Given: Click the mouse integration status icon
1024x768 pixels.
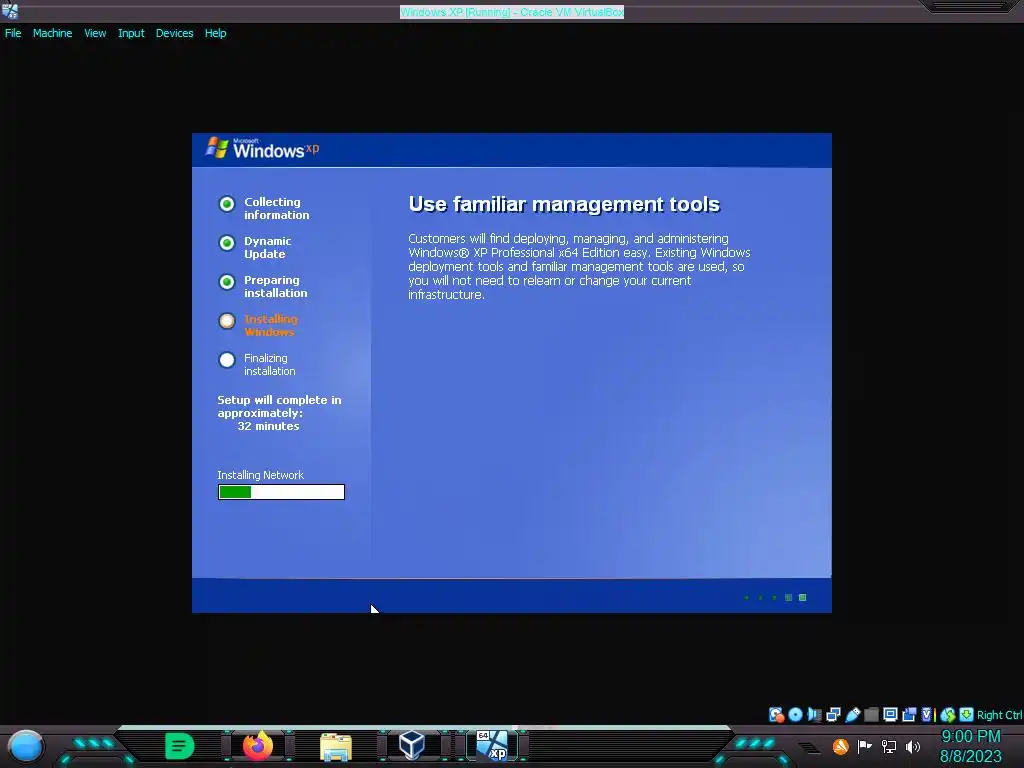Looking at the screenshot, I should (x=948, y=714).
